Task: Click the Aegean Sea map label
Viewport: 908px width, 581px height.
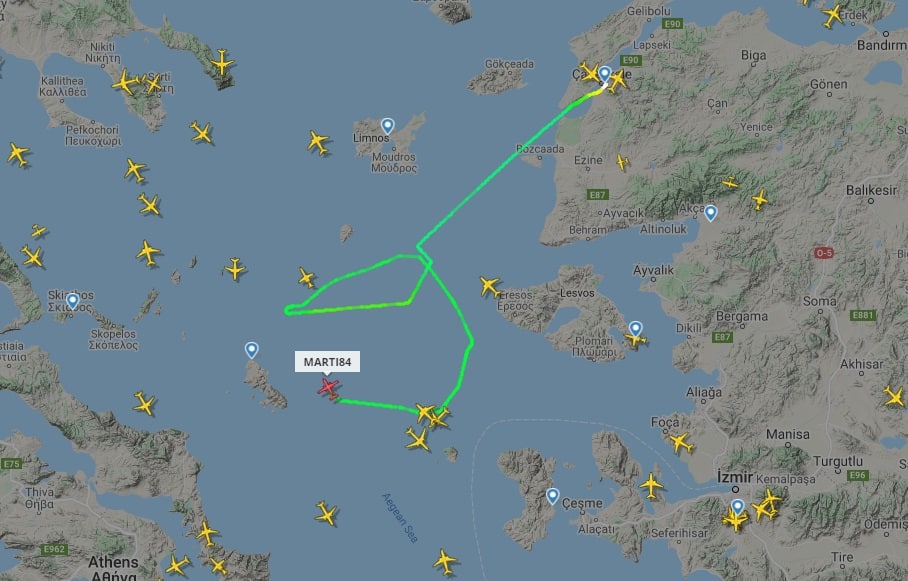Action: 400,518
